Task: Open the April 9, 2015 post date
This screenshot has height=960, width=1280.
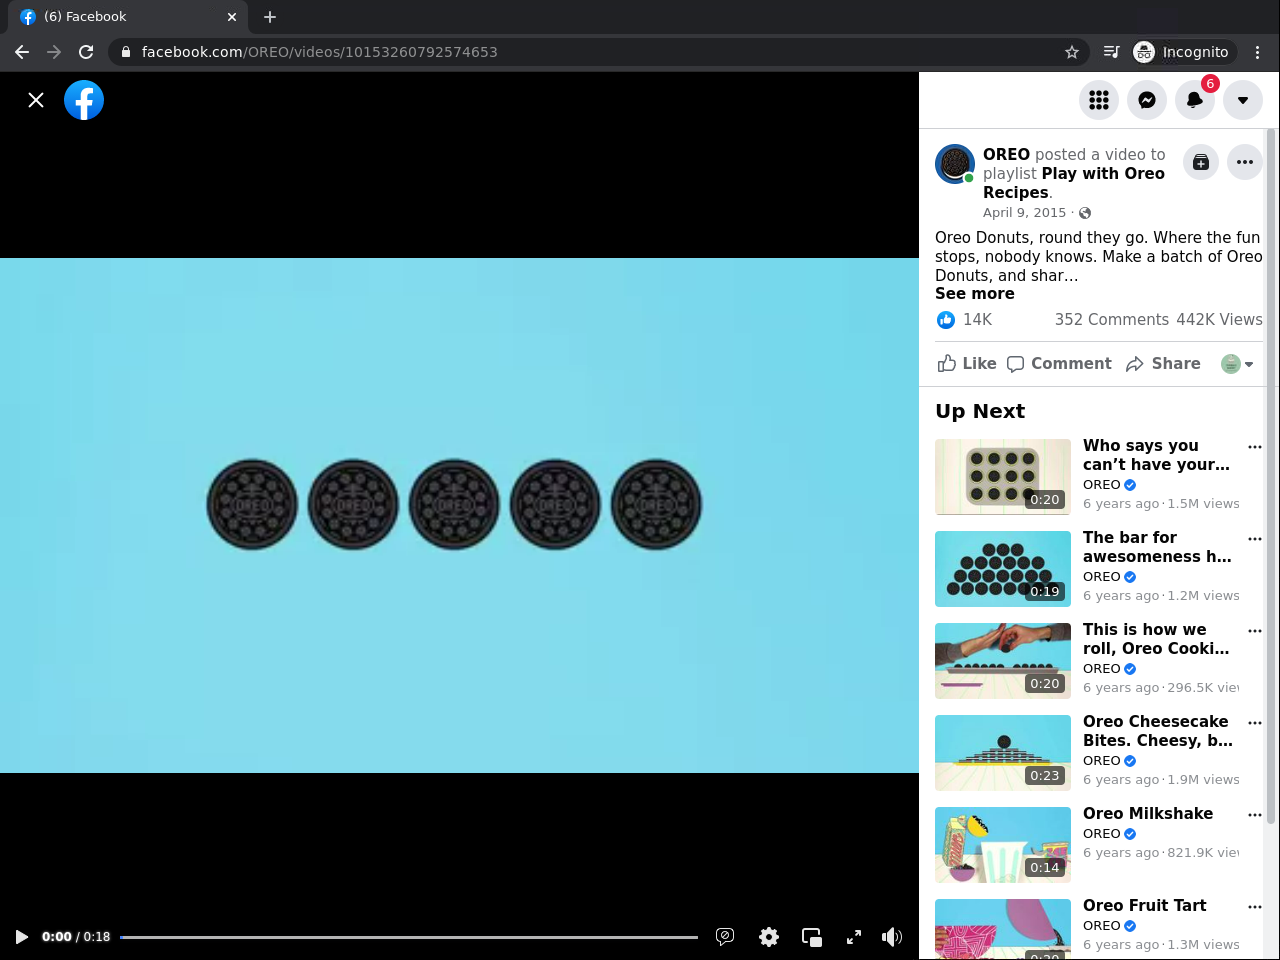Action: click(x=1024, y=212)
